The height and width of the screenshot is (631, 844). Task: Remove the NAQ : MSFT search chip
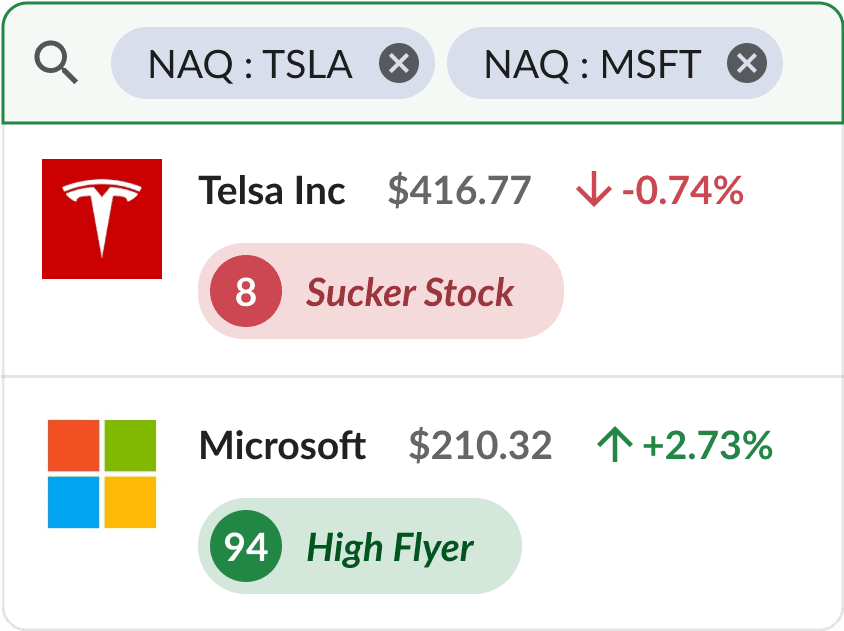click(746, 64)
